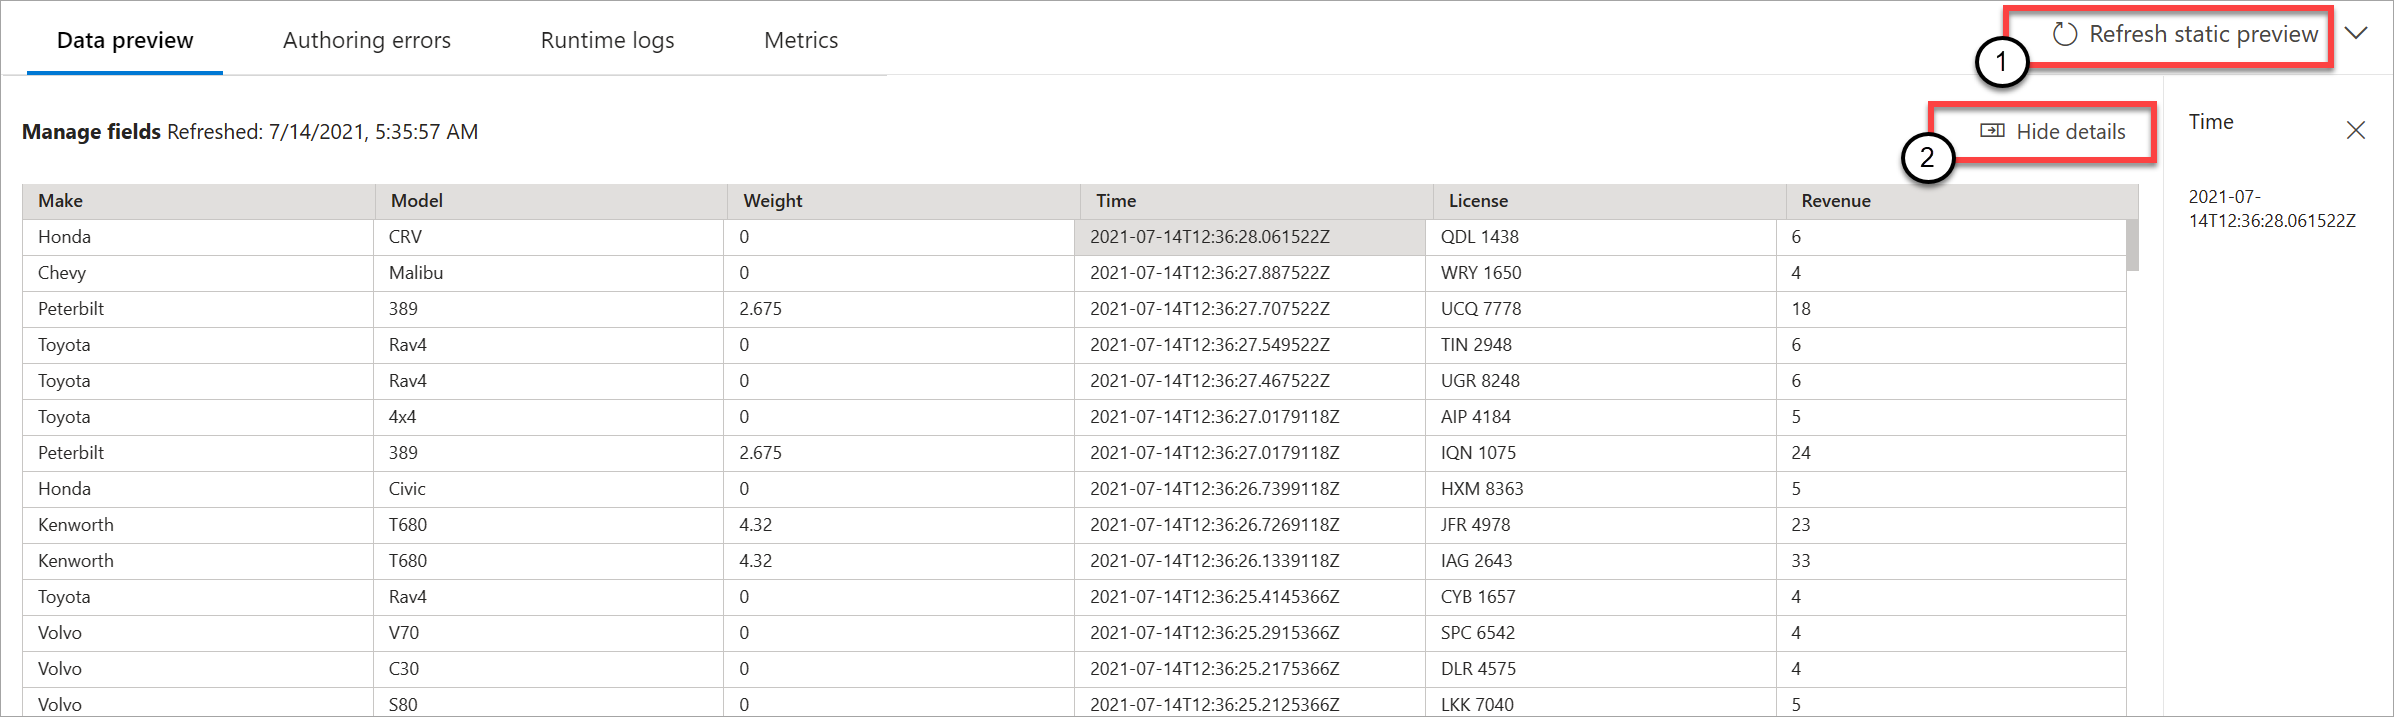Viewport: 2394px width, 717px height.
Task: Open the Runtime logs tab
Action: pyautogui.click(x=607, y=40)
